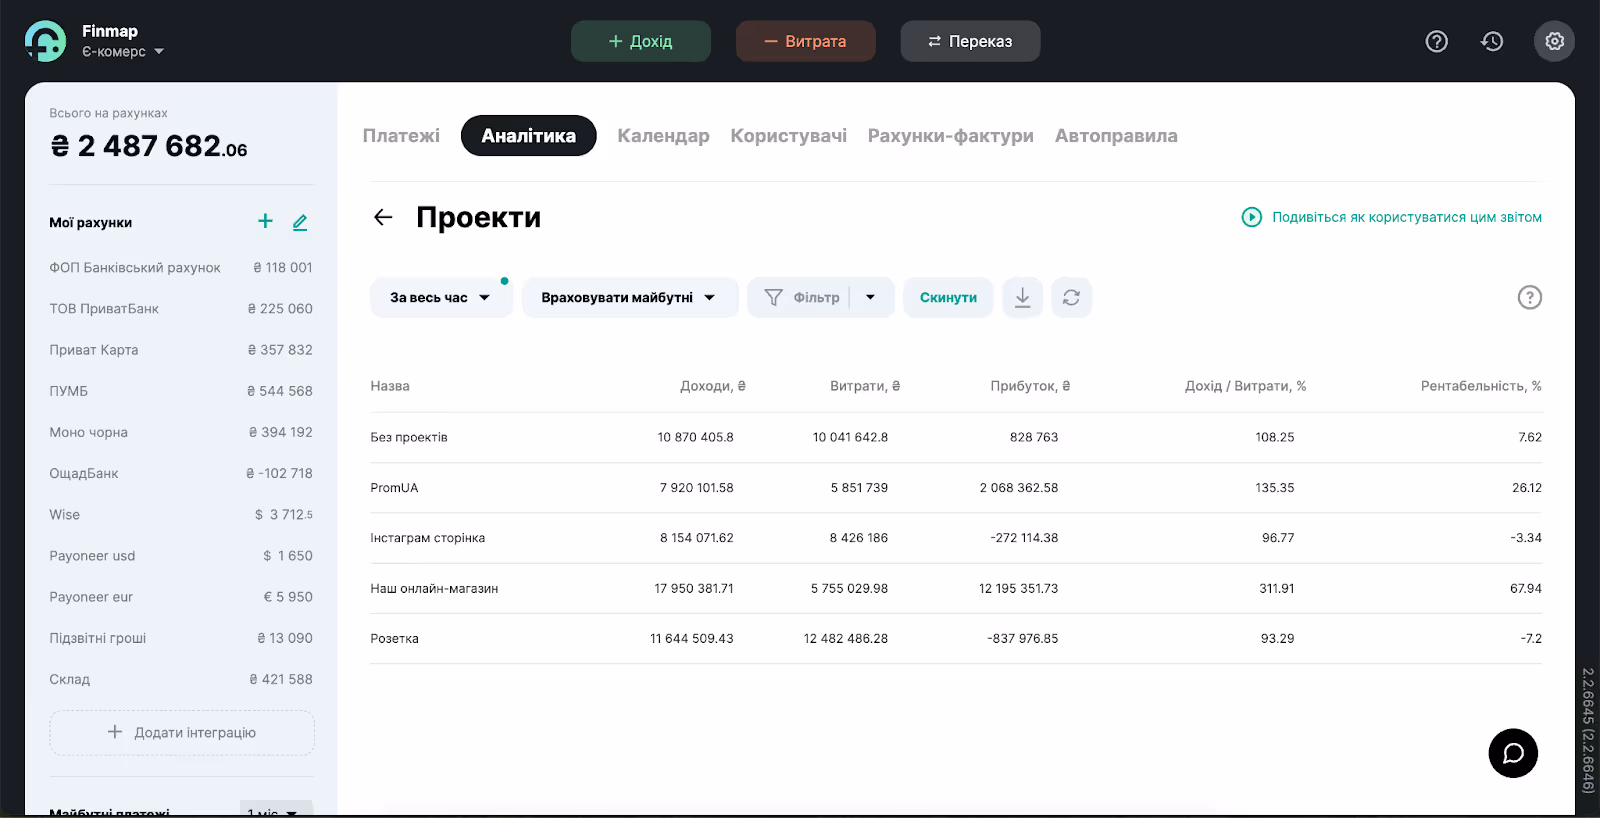This screenshot has height=818, width=1600.
Task: Add expense with Витрата button
Action: tap(806, 41)
